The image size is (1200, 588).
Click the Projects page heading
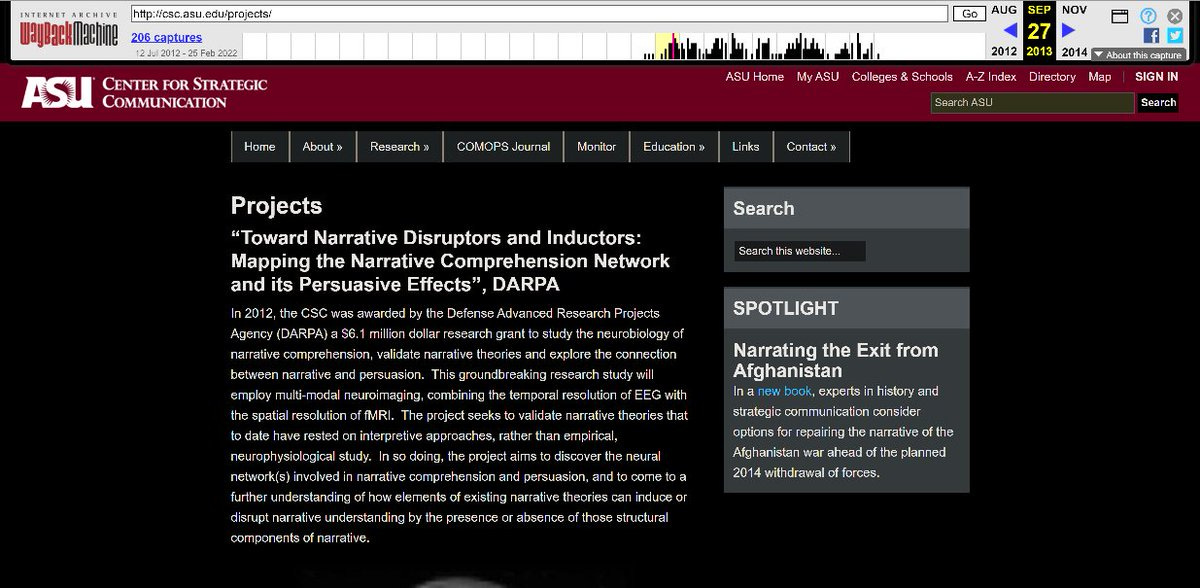click(x=277, y=206)
